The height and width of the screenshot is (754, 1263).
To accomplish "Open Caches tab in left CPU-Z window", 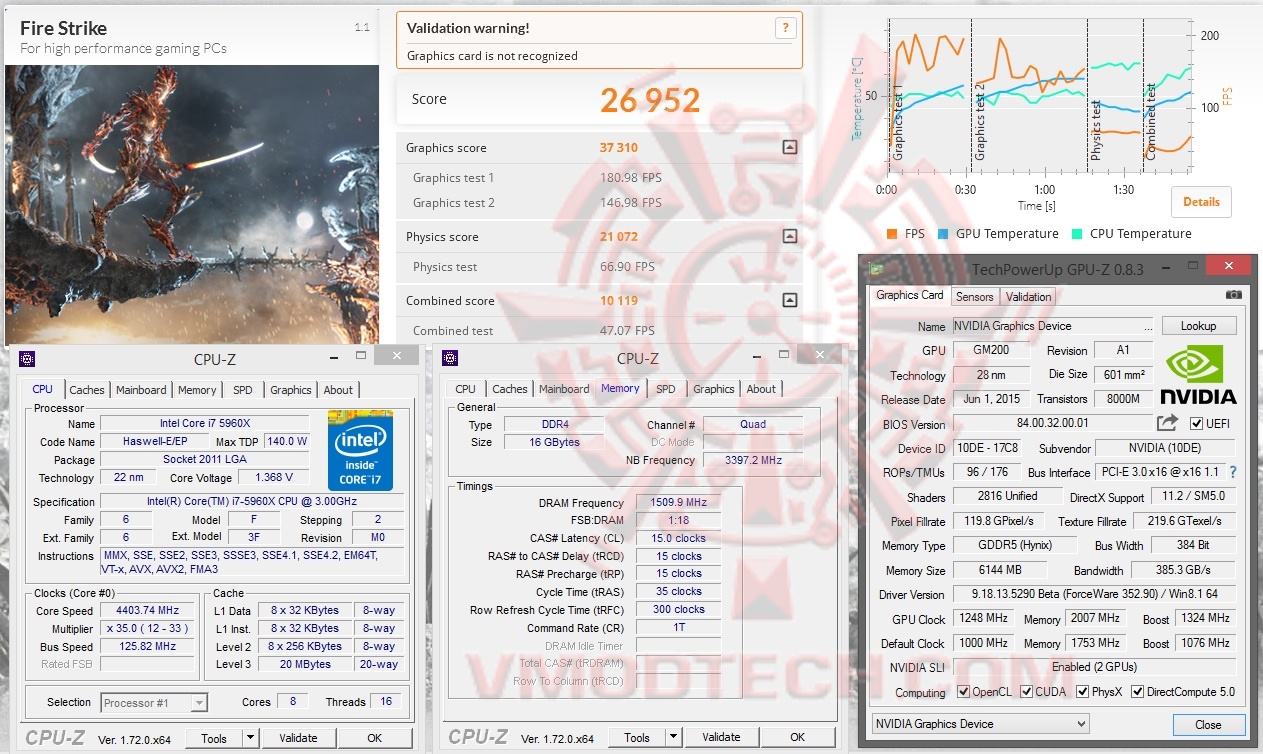I will click(x=87, y=390).
